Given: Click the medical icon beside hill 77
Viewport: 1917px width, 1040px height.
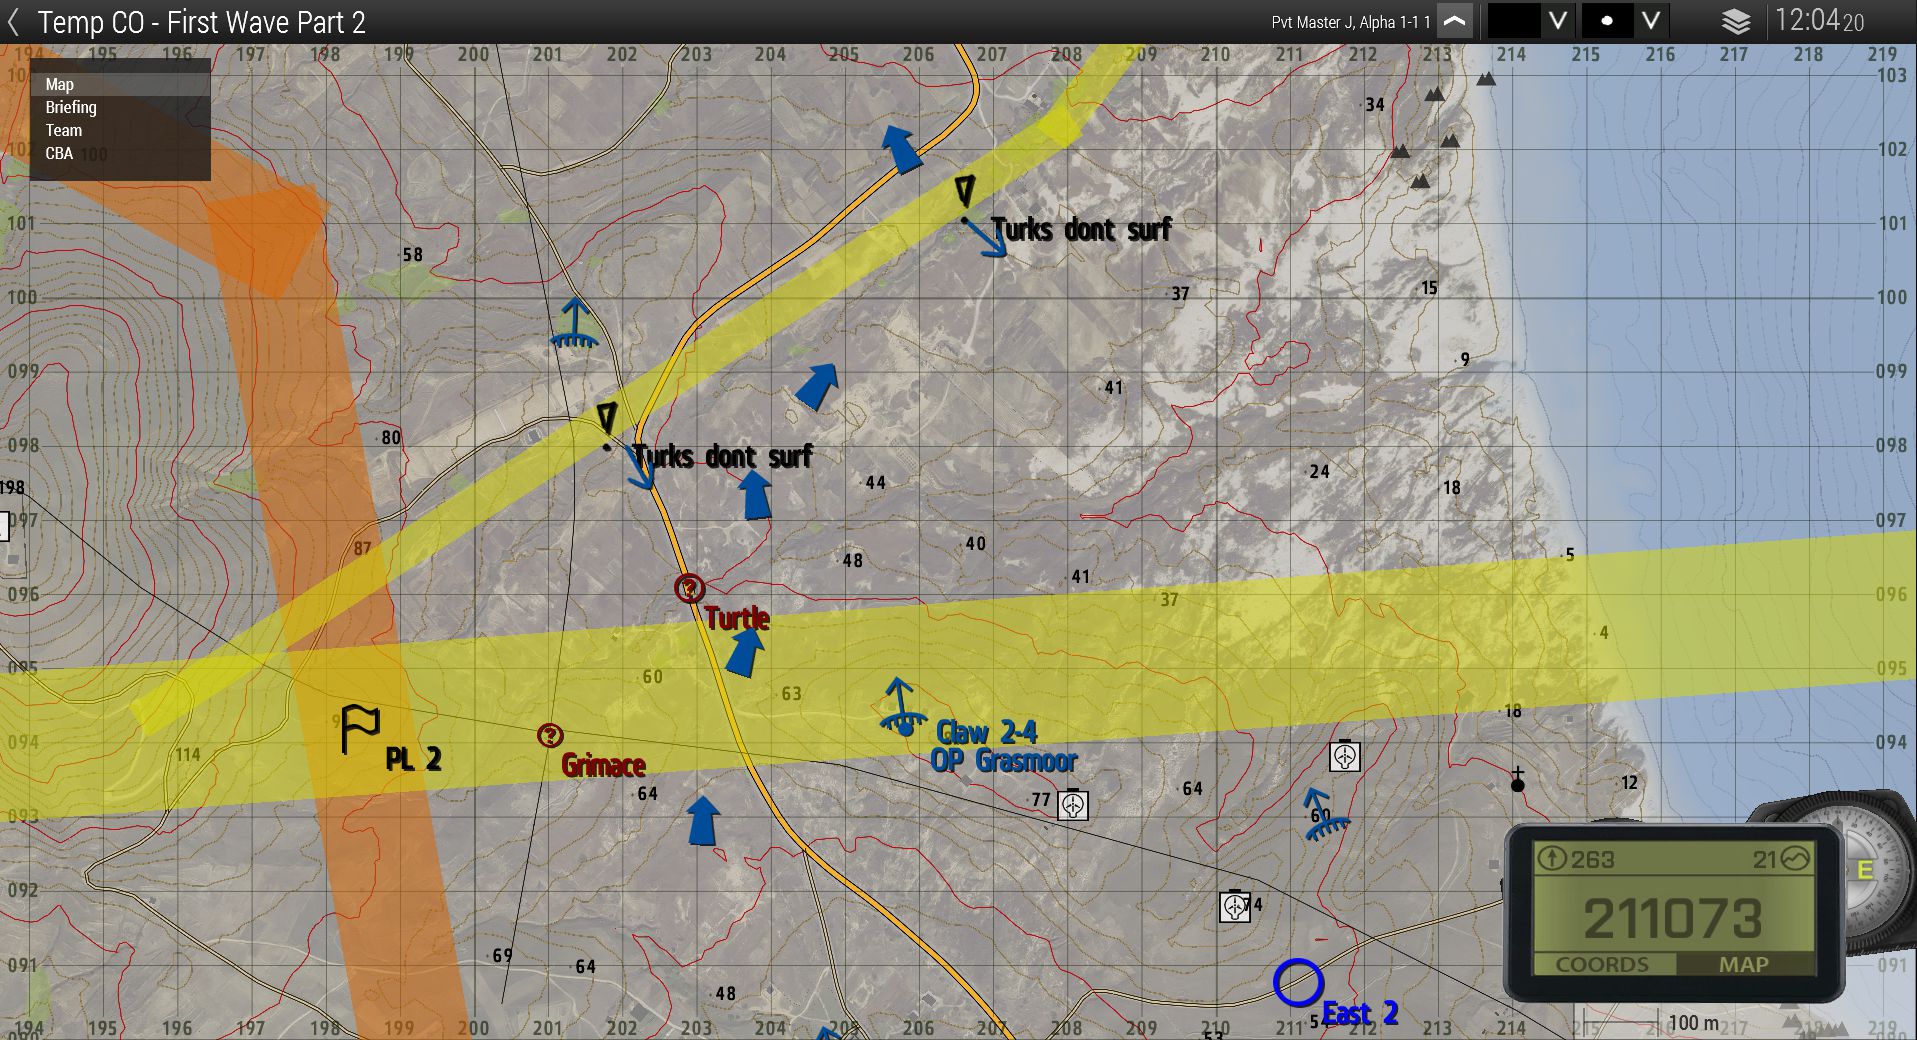Looking at the screenshot, I should click(x=1073, y=805).
